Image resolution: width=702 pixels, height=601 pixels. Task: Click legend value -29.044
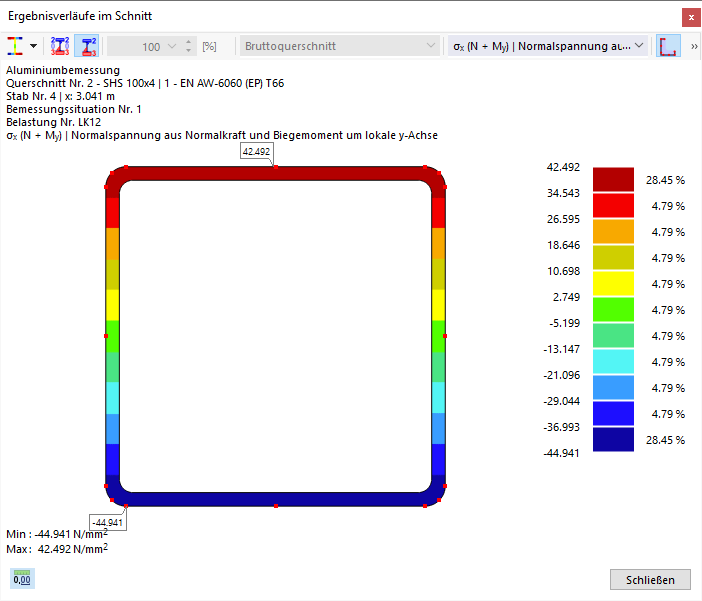561,401
